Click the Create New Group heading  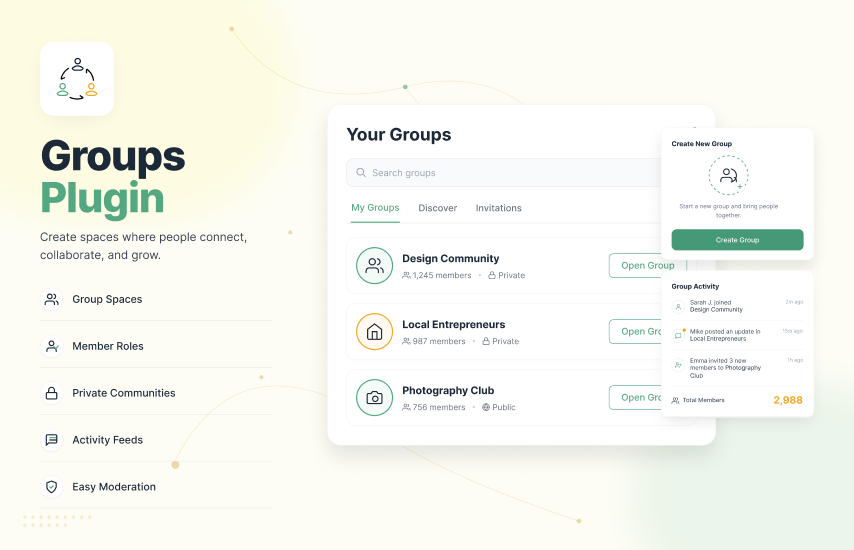pyautogui.click(x=702, y=144)
